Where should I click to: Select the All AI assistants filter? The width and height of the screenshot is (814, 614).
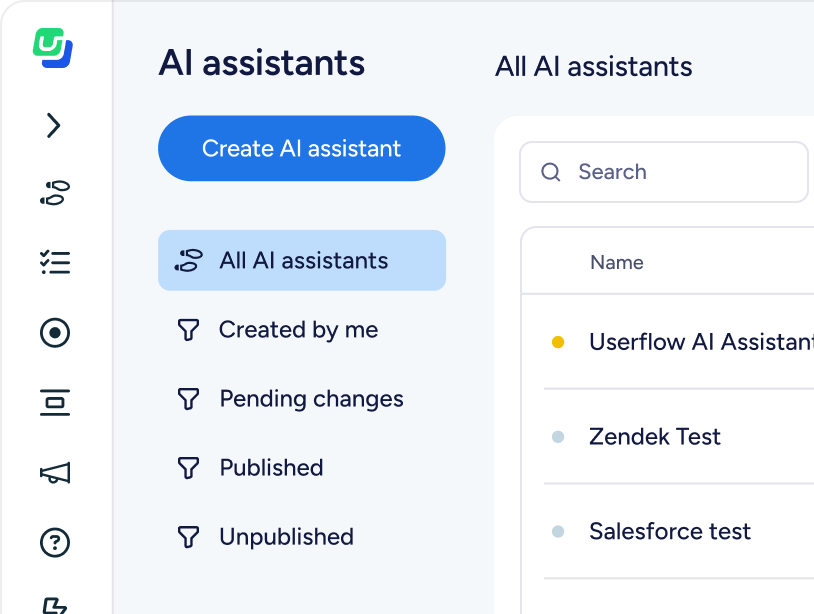(x=302, y=261)
